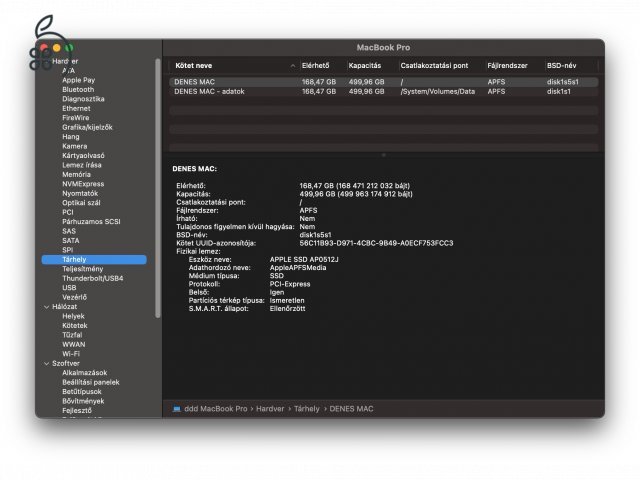Sort by Kötet neve column header

[x=193, y=65]
